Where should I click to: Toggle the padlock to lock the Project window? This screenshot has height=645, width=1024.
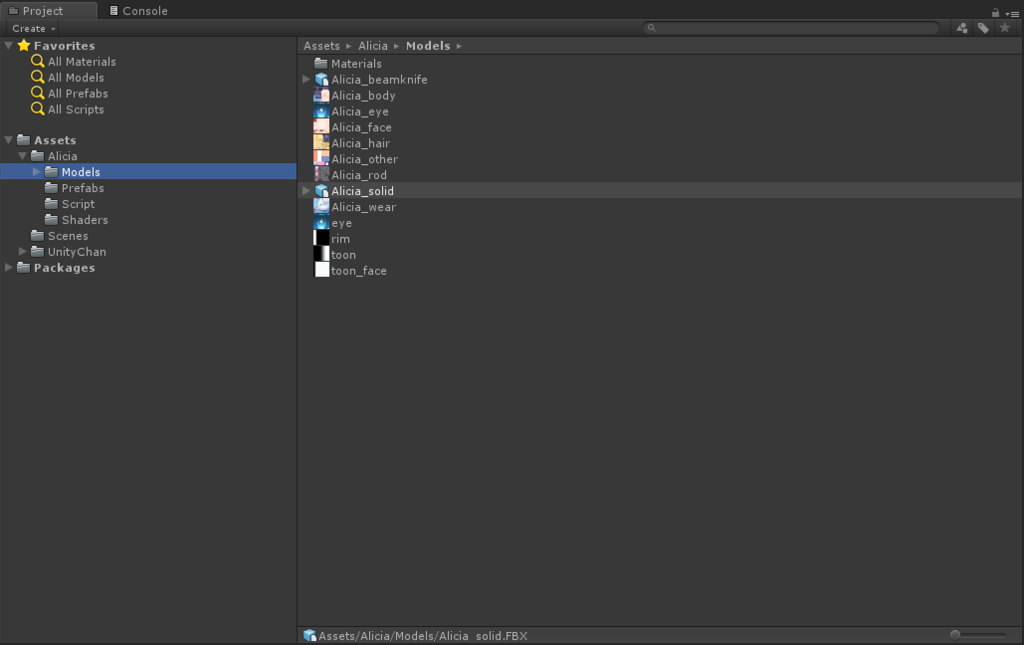[x=995, y=11]
